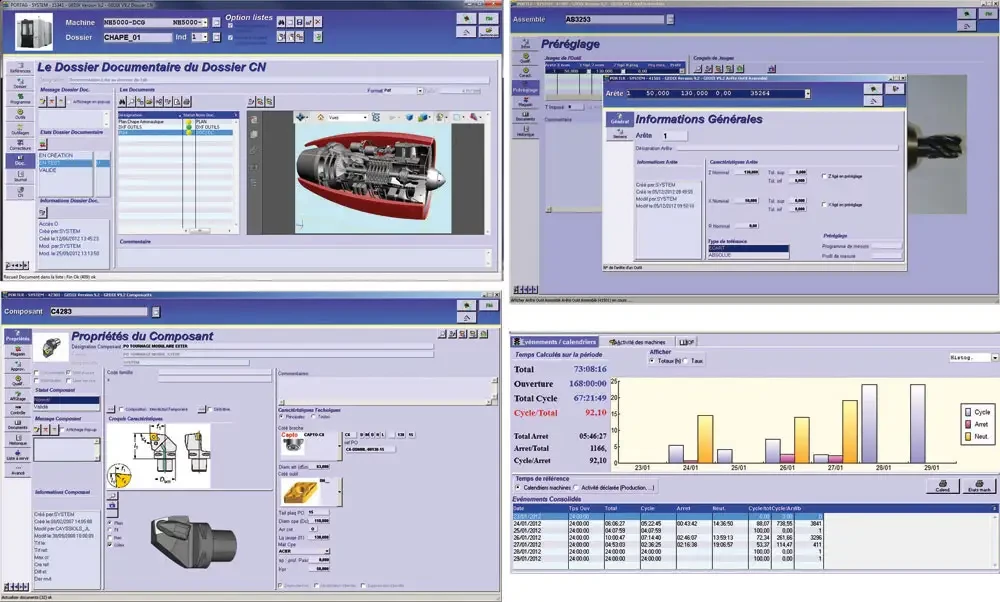Screen dimensions: 1000x602
Task: Open Contrôle section in Composant window sidebar
Action: pyautogui.click(x=18, y=411)
